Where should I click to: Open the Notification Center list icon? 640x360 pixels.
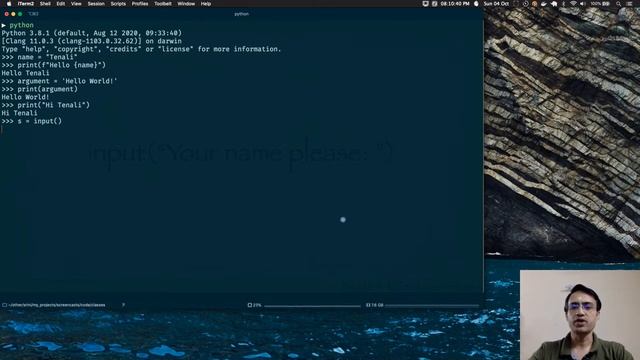pos(629,4)
